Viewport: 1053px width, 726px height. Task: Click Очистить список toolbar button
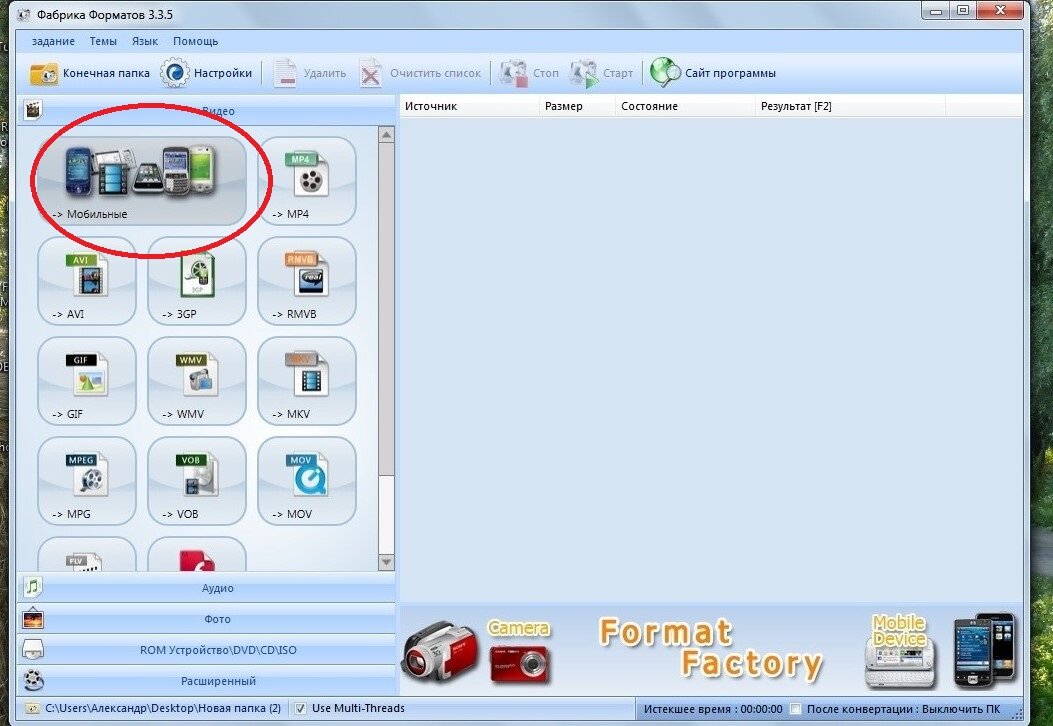pos(421,73)
